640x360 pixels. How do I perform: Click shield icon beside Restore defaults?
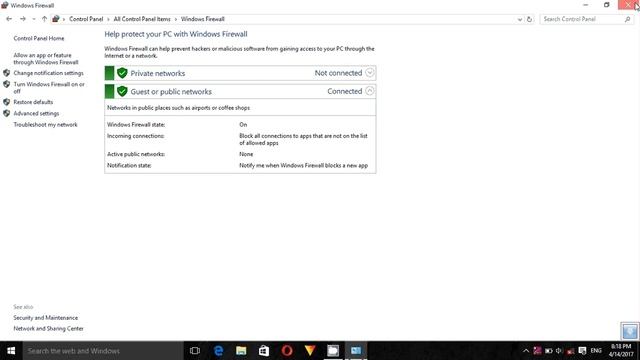(x=7, y=102)
